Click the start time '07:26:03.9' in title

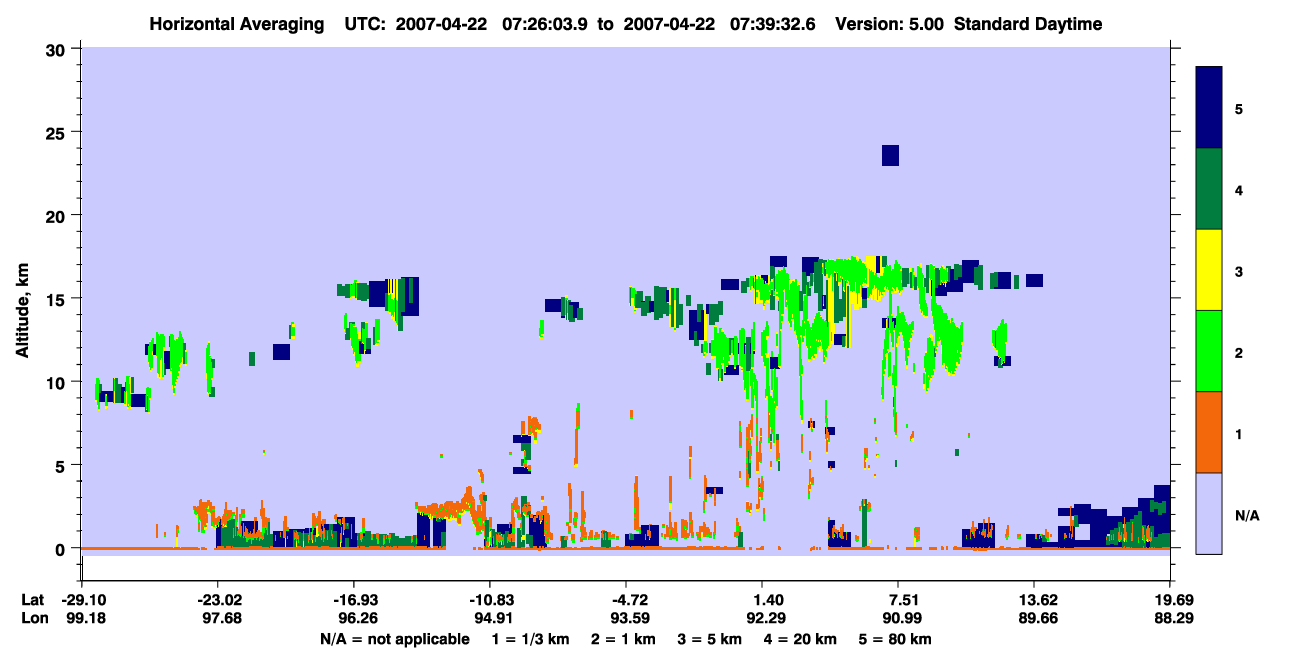tap(545, 24)
